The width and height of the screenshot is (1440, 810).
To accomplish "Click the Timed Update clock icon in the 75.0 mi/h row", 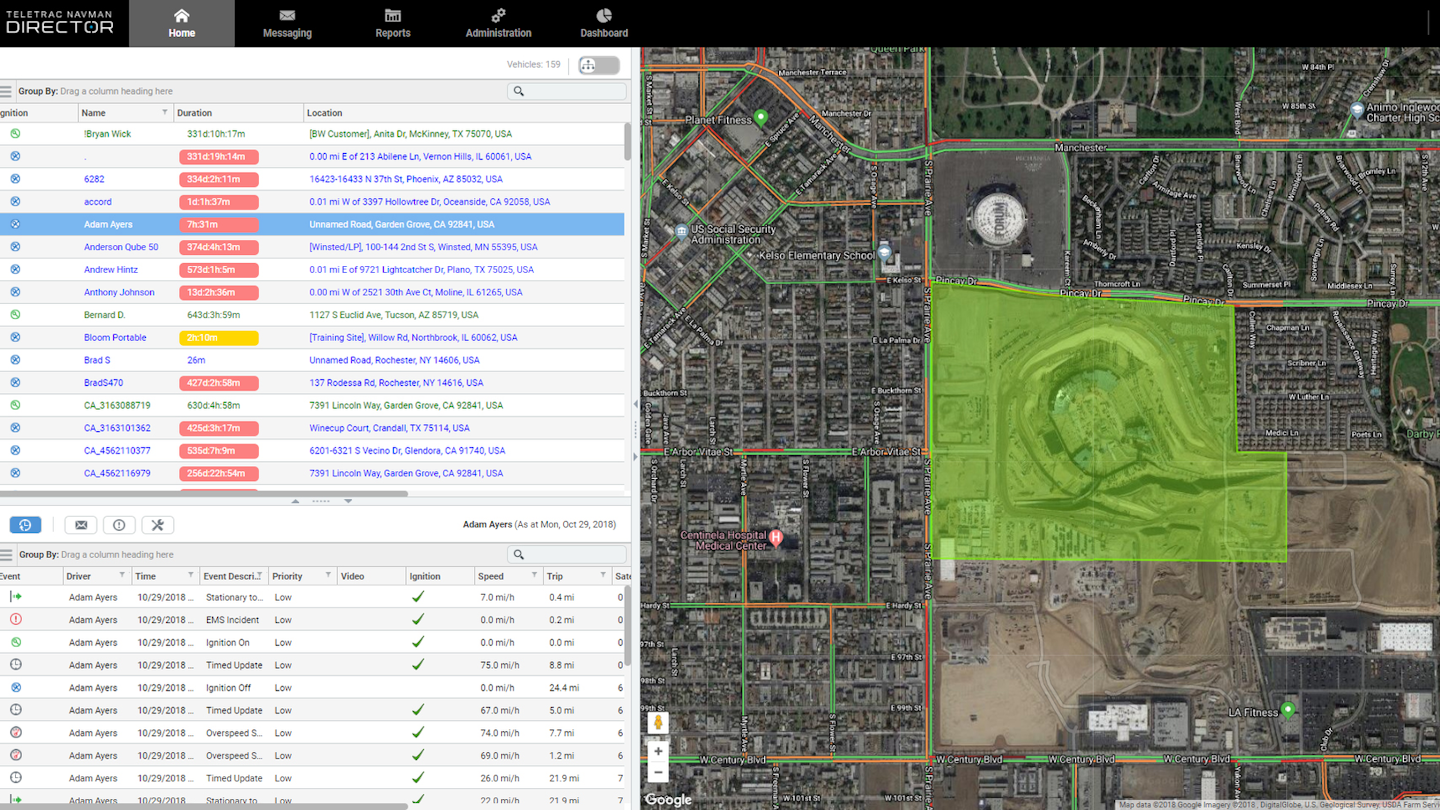I will coord(15,665).
